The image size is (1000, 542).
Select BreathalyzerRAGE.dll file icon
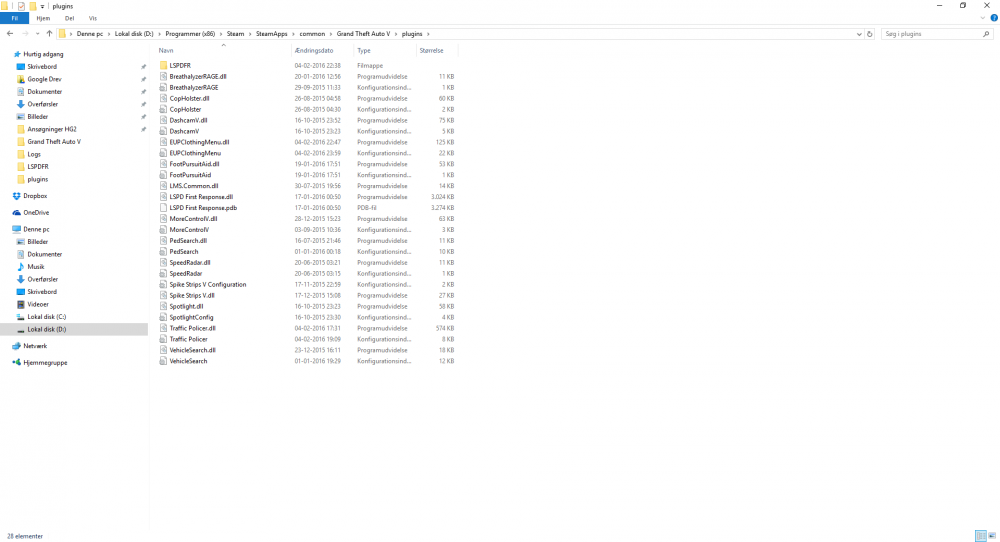click(x=163, y=77)
